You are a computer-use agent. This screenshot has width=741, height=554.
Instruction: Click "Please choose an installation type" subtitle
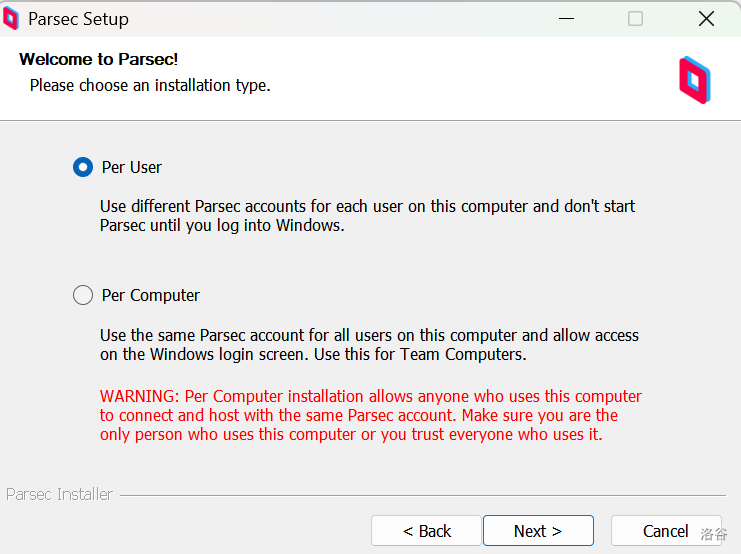coord(150,86)
